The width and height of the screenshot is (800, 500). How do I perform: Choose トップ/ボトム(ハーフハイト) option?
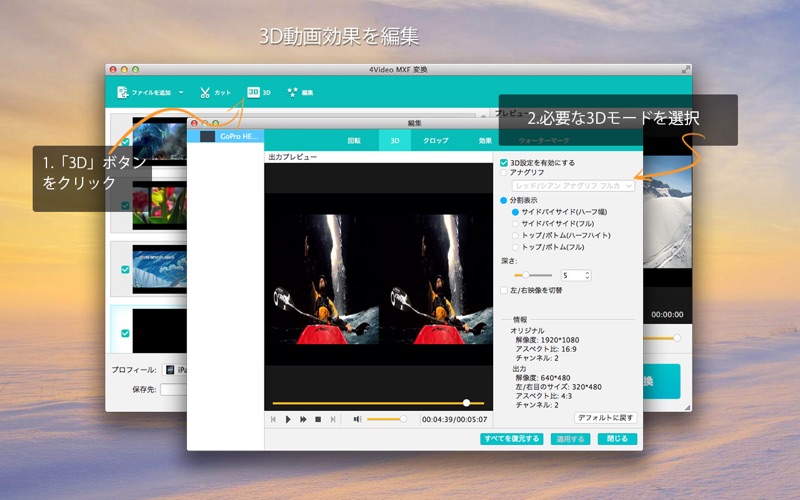tap(515, 235)
